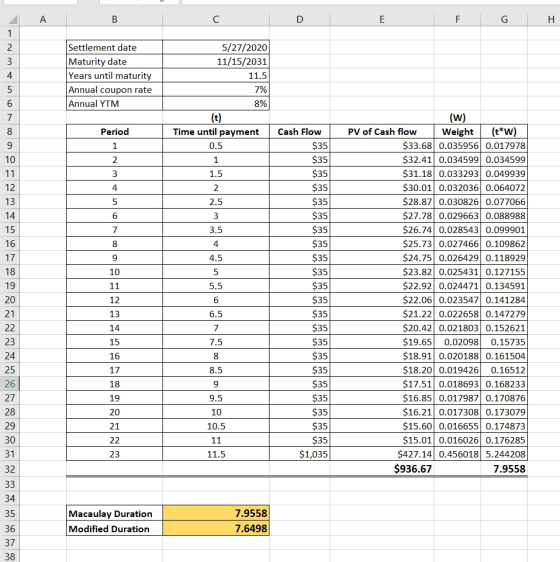Viewport: 560px width, 562px height.
Task: Click the $1,035 cash flow cell
Action: click(x=300, y=454)
